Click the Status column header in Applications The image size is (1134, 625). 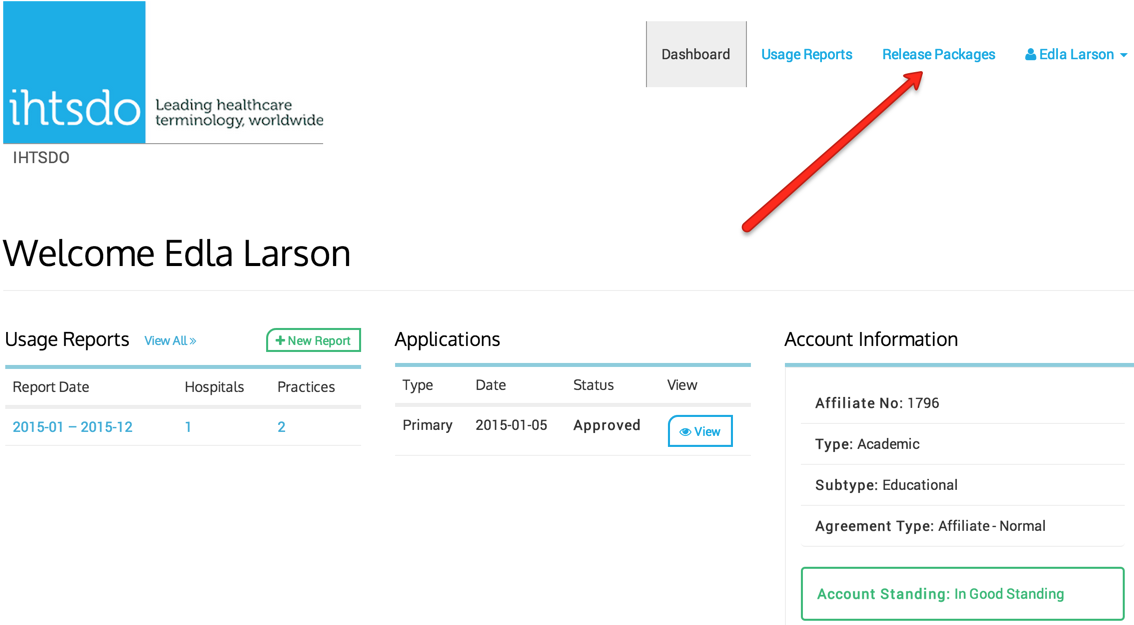[593, 385]
